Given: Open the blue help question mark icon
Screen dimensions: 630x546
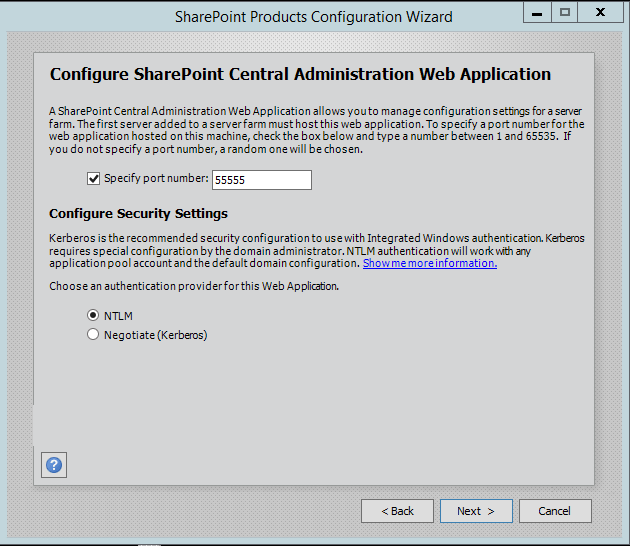Looking at the screenshot, I should coord(54,464).
